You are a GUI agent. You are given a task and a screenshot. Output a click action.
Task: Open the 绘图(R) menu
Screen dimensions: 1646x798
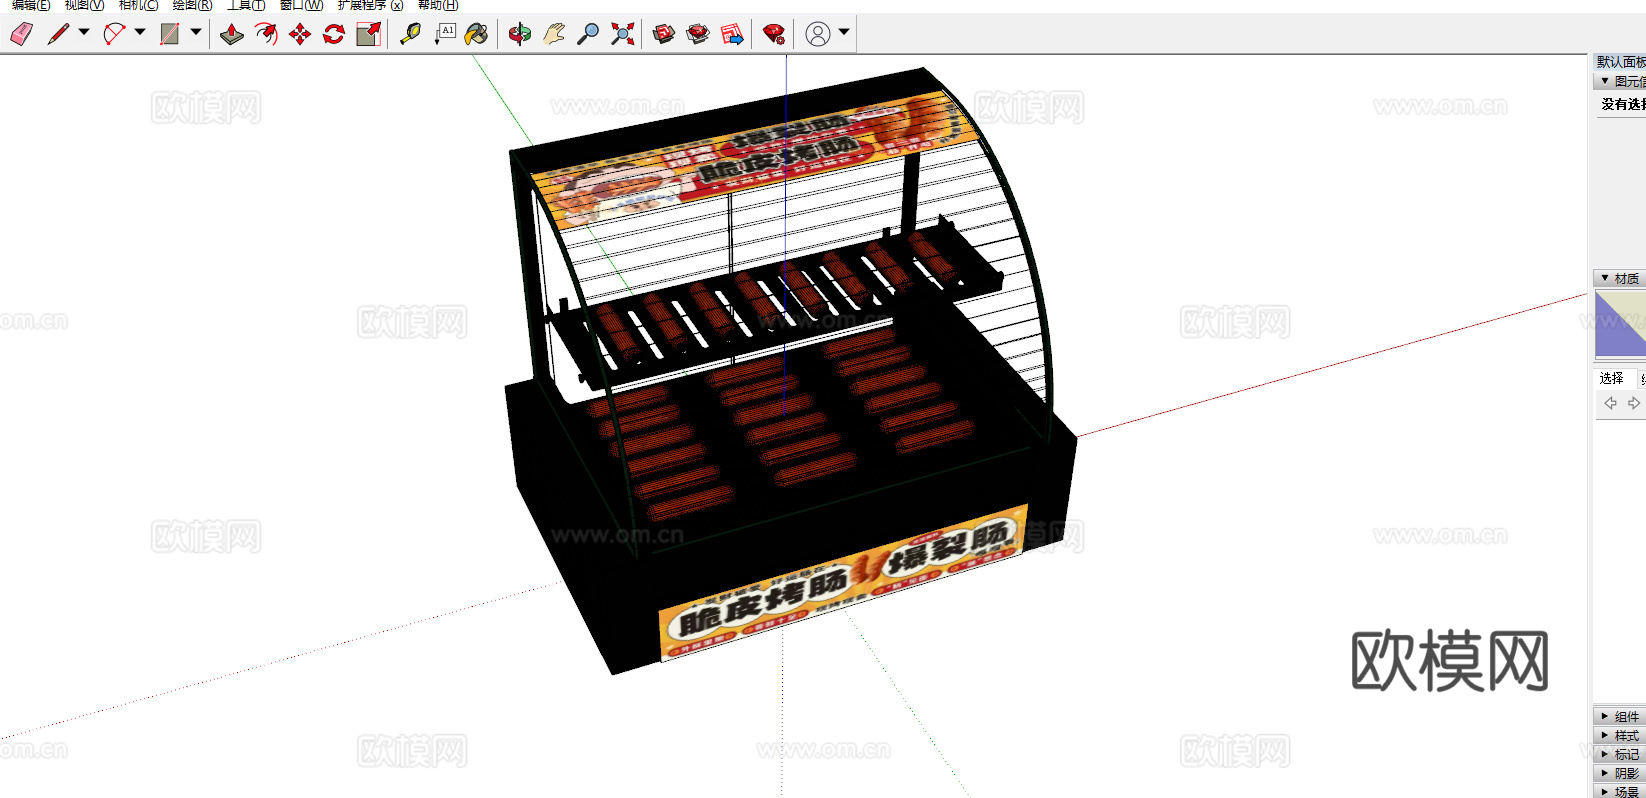pos(192,5)
